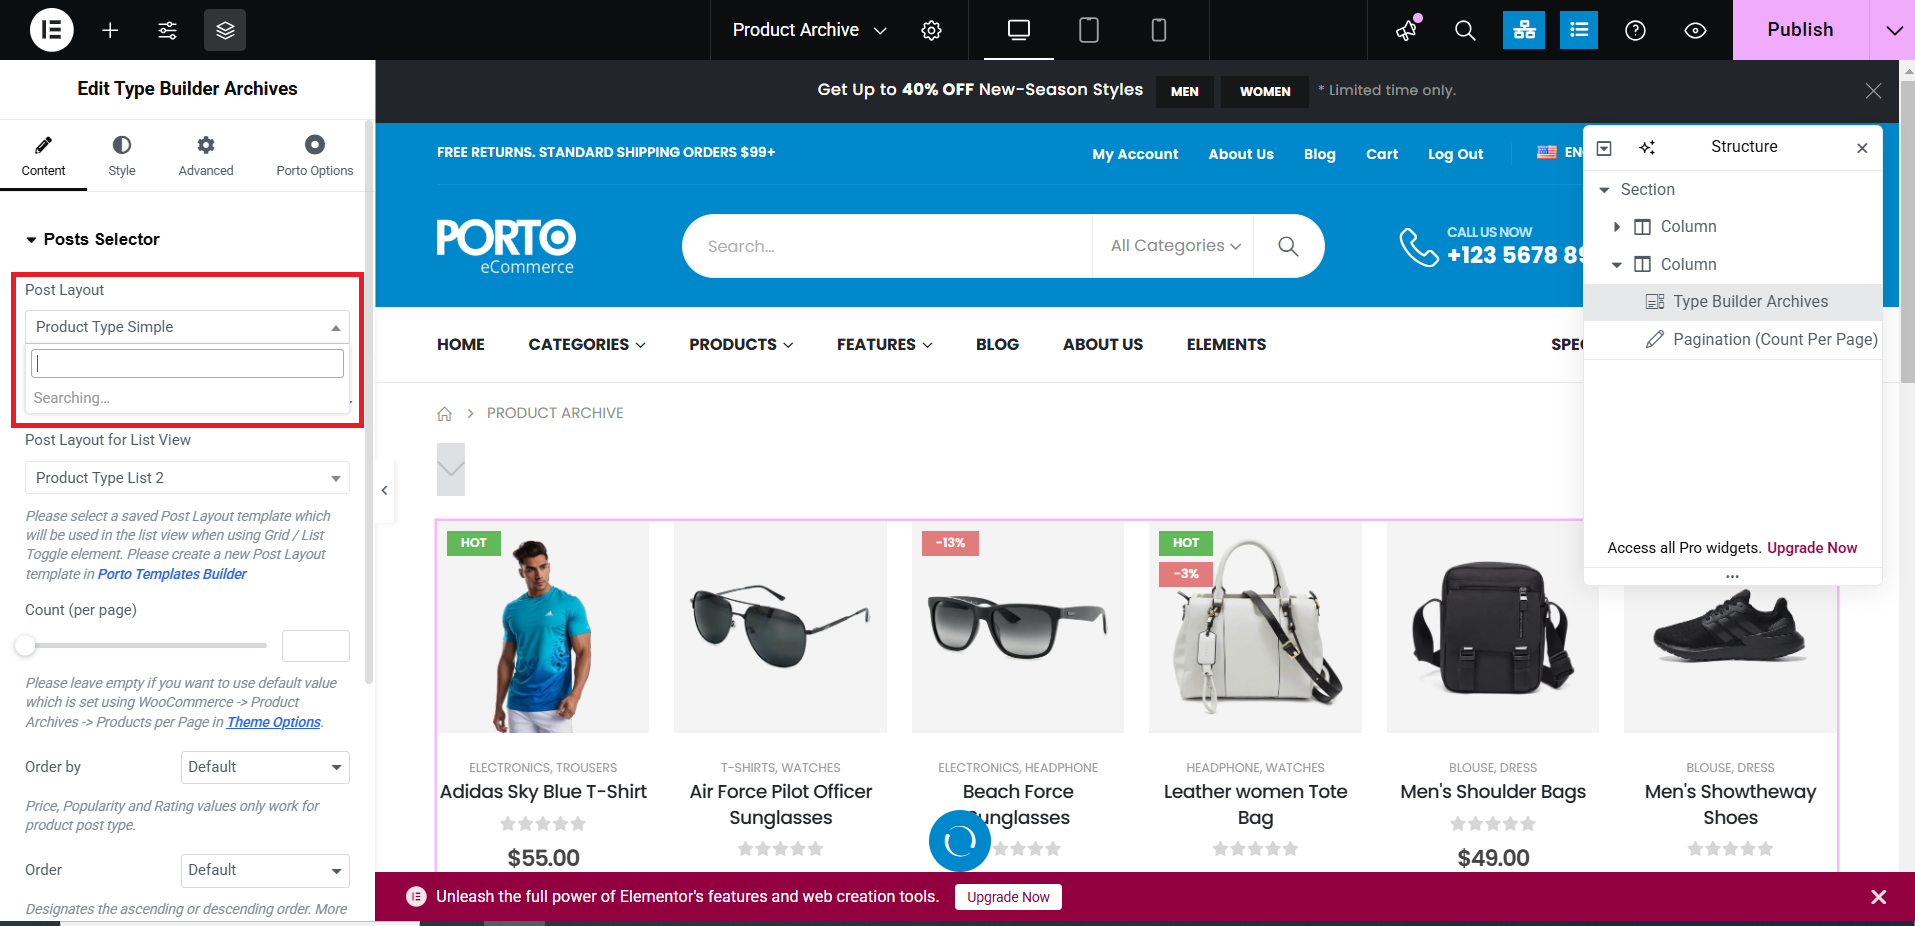Click the Porto eCommerce logo
Image resolution: width=1915 pixels, height=926 pixels.
[x=506, y=246]
